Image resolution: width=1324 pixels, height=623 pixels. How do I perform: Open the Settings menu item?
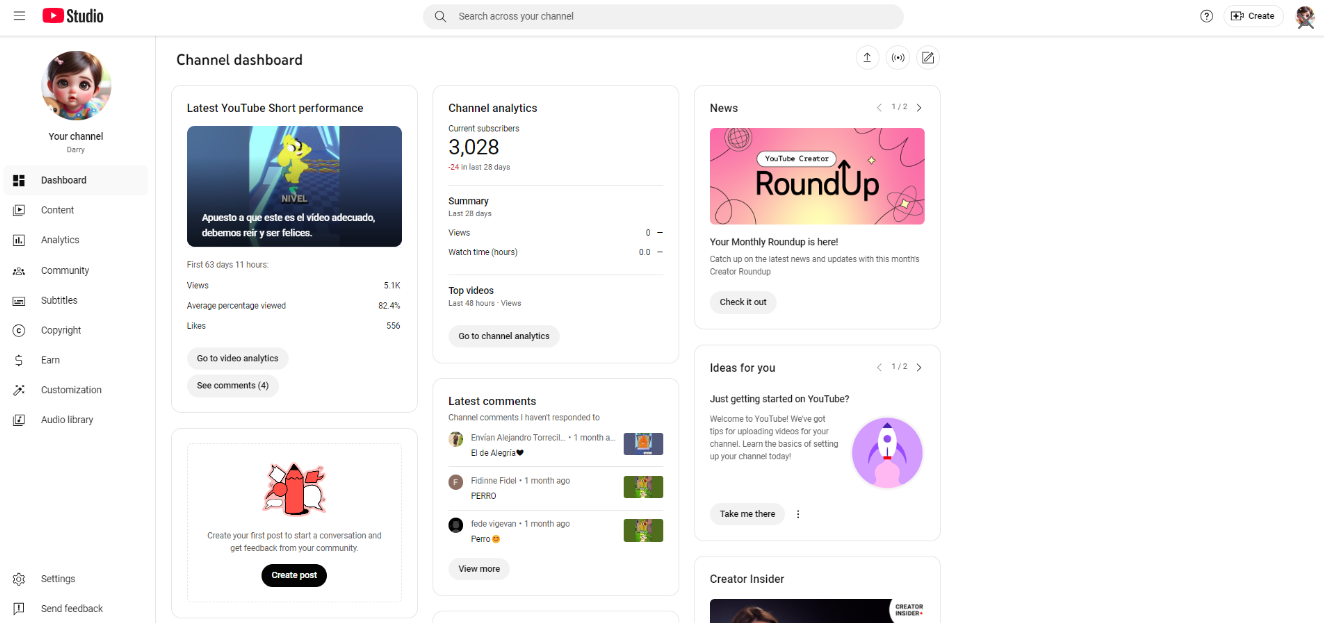click(x=76, y=579)
